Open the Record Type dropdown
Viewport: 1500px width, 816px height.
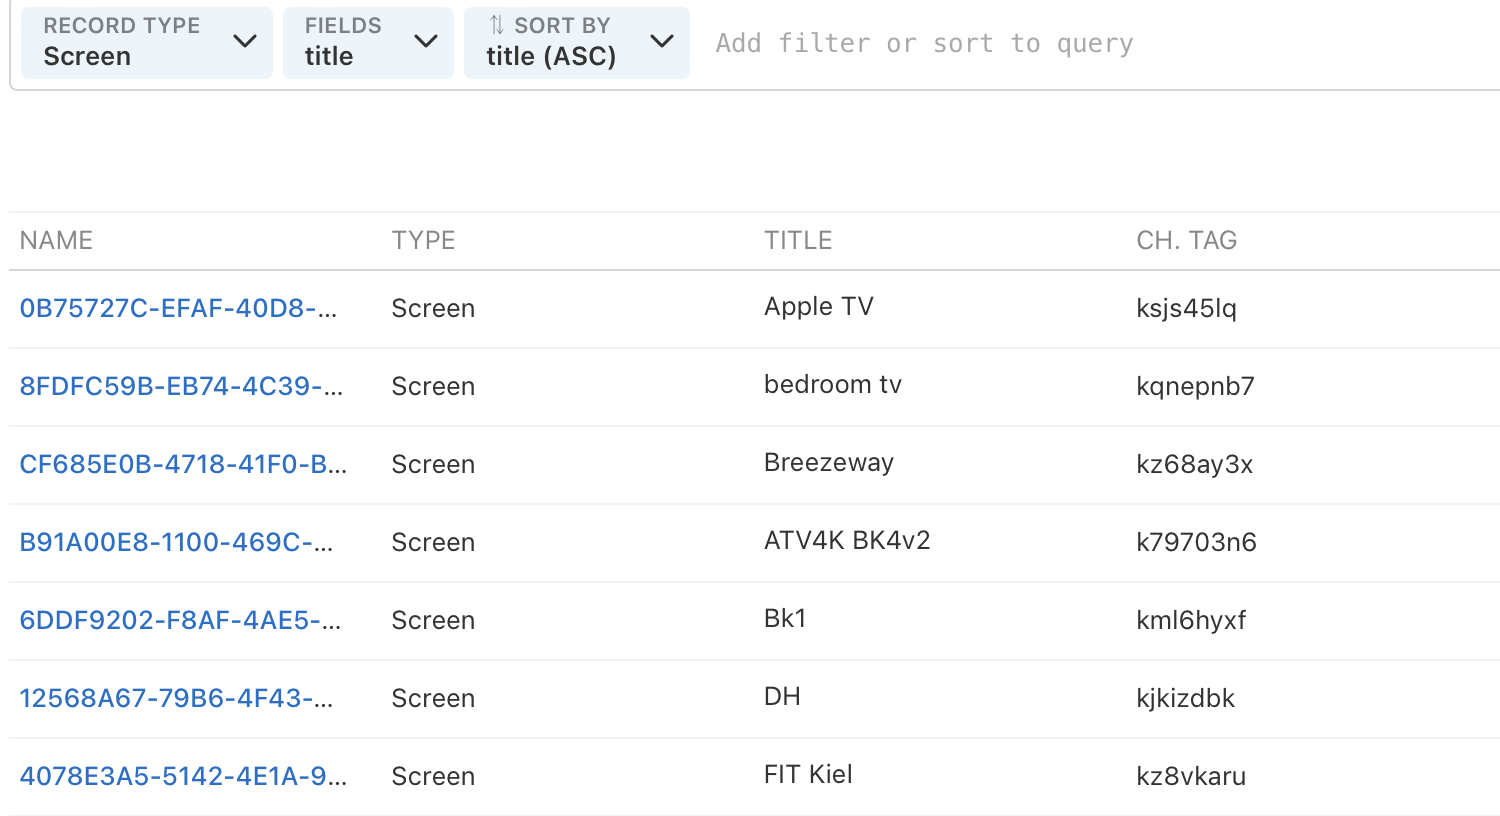coord(147,42)
